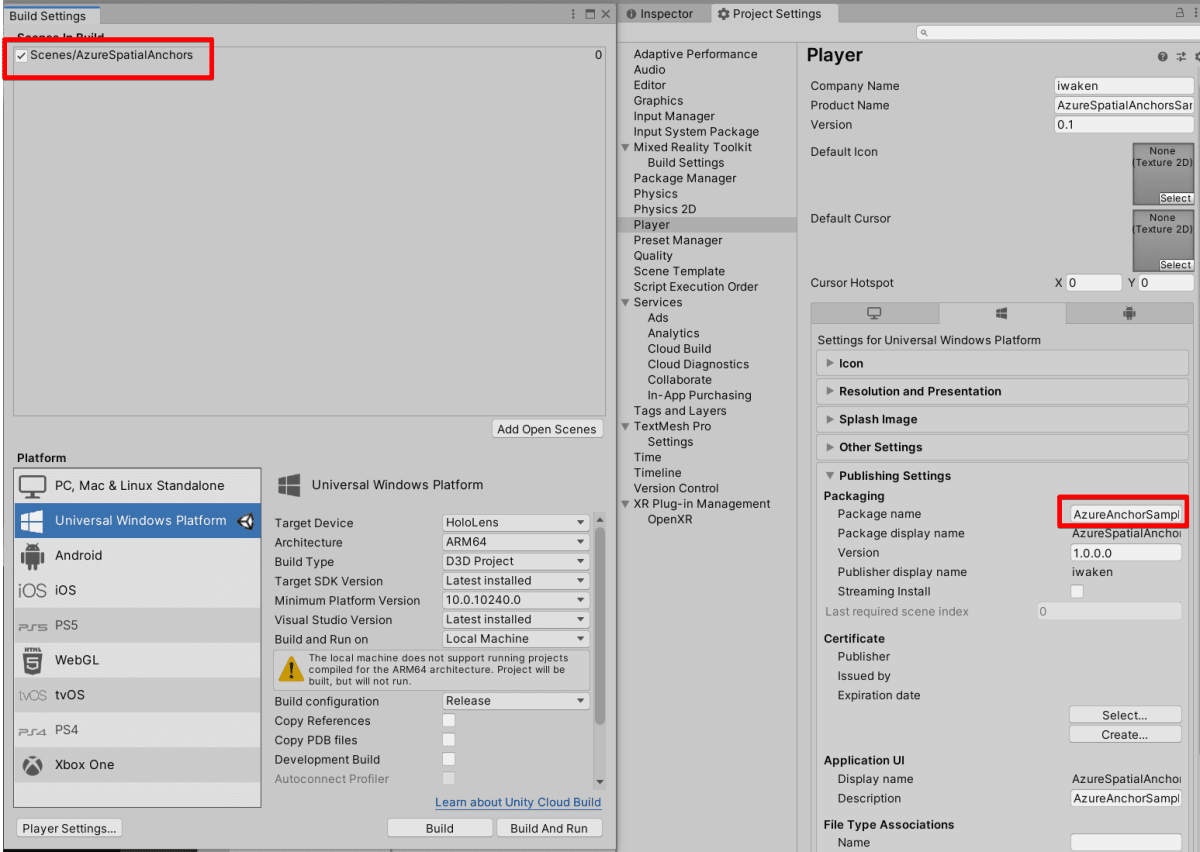The image size is (1200, 852).
Task: Open Target Device dropdown
Action: 516,523
